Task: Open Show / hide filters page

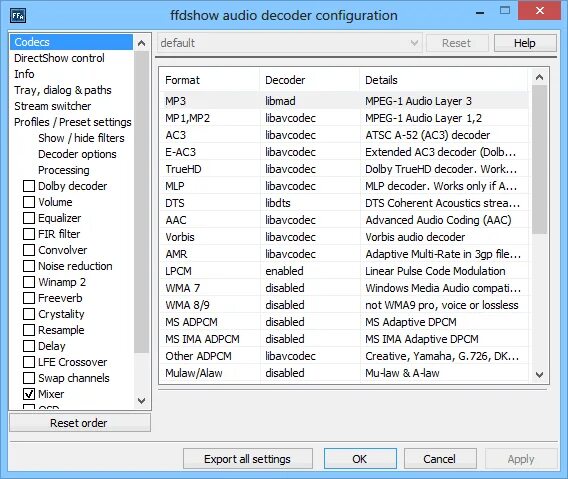Action: tap(81, 138)
